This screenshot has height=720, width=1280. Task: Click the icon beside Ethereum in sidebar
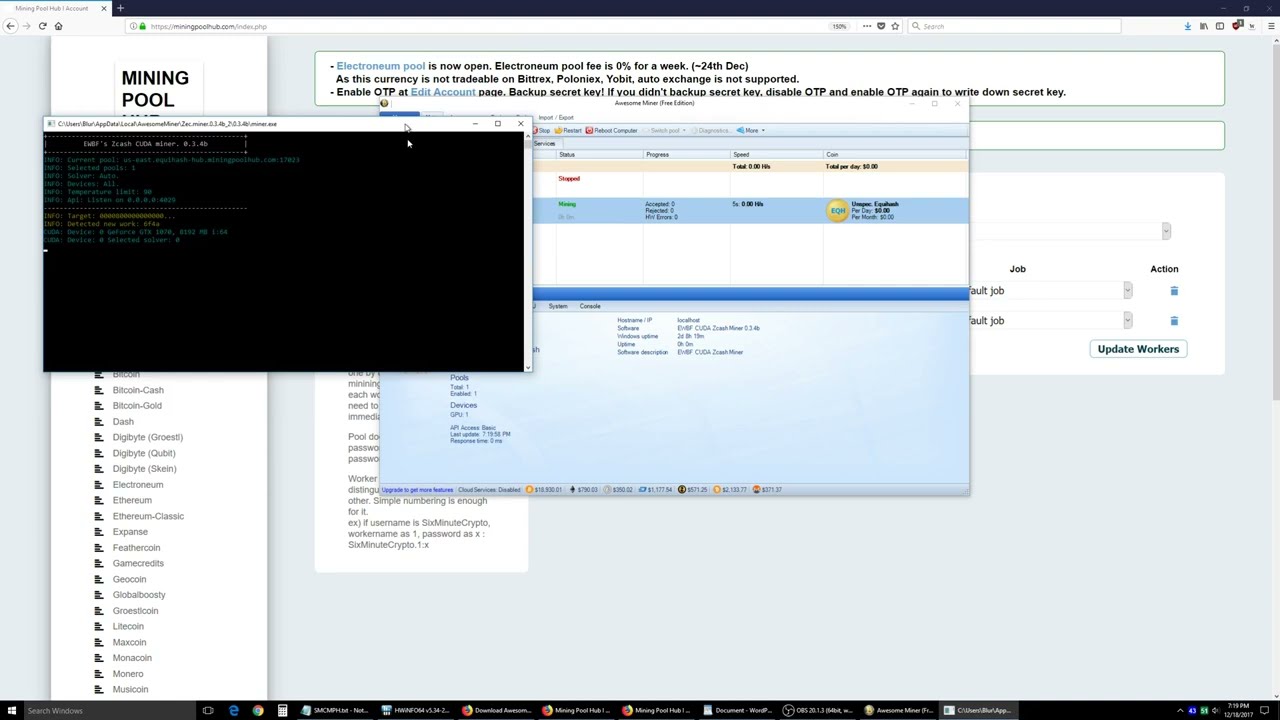[x=98, y=500]
